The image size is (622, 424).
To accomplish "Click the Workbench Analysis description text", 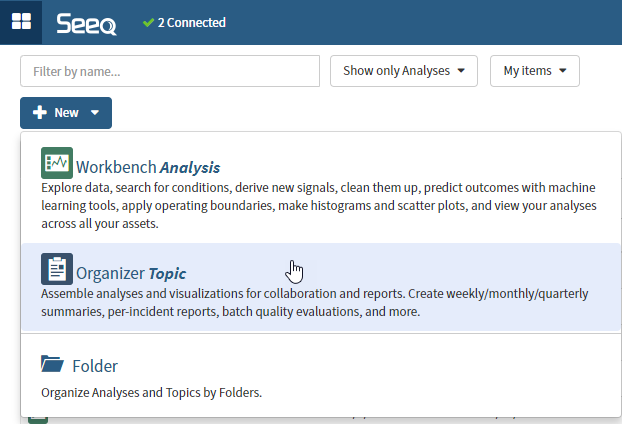I will coord(318,205).
